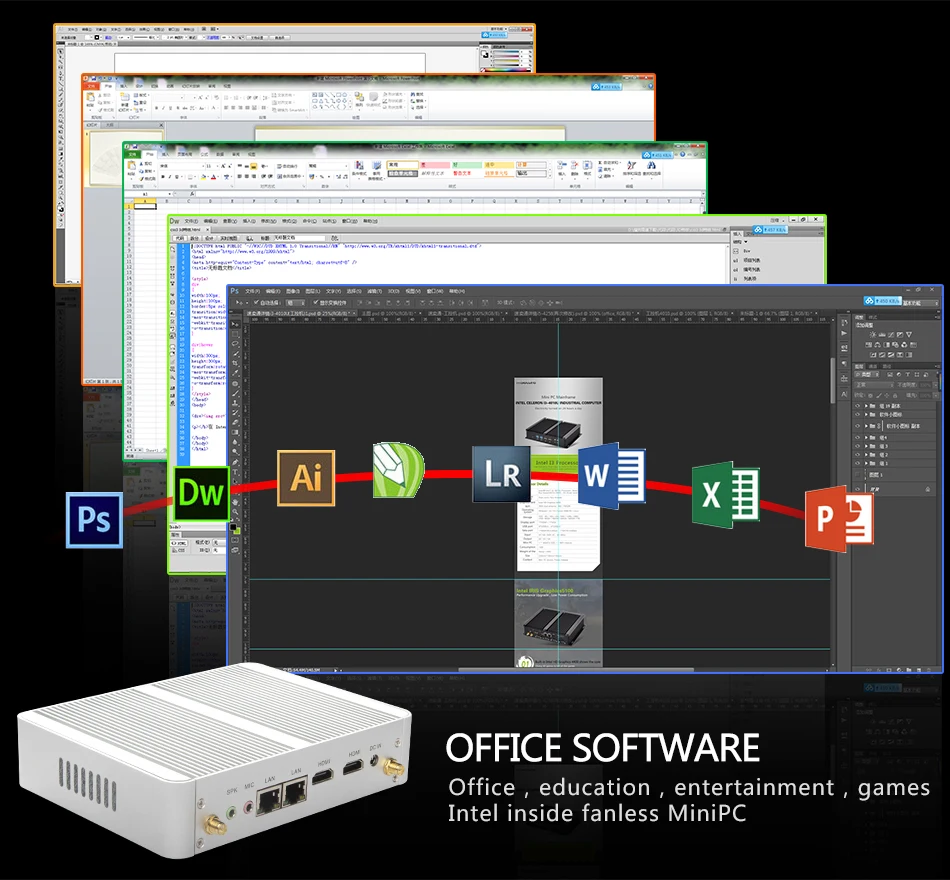Add a Vibrance adjustment (triangle icon)
Viewport: 950px width, 880px height.
click(909, 335)
